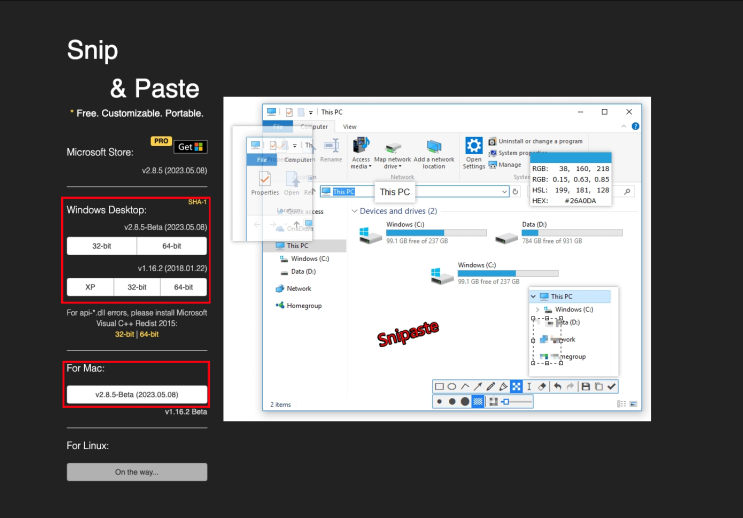The width and height of the screenshot is (743, 518).
Task: Select Data (D:) in the left navigation pane
Action: pos(298,272)
